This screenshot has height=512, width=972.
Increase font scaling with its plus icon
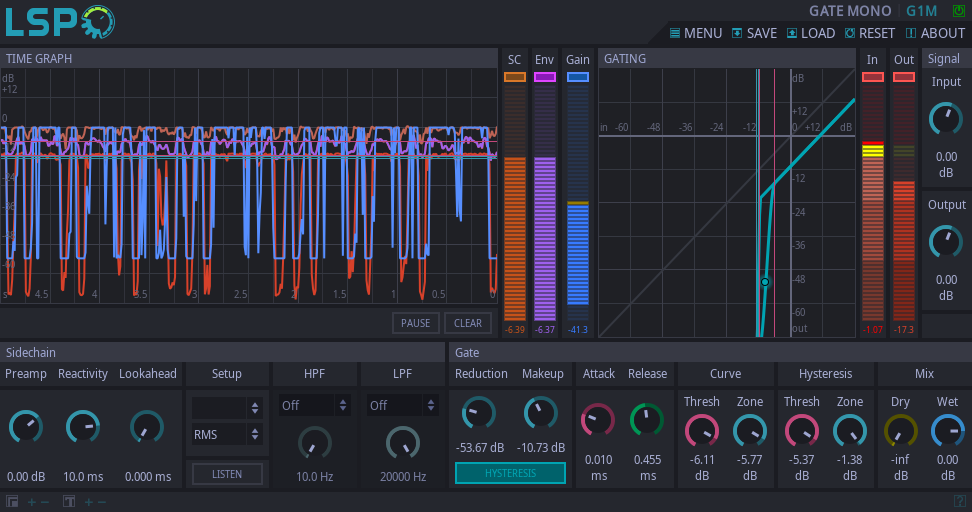pyautogui.click(x=89, y=502)
